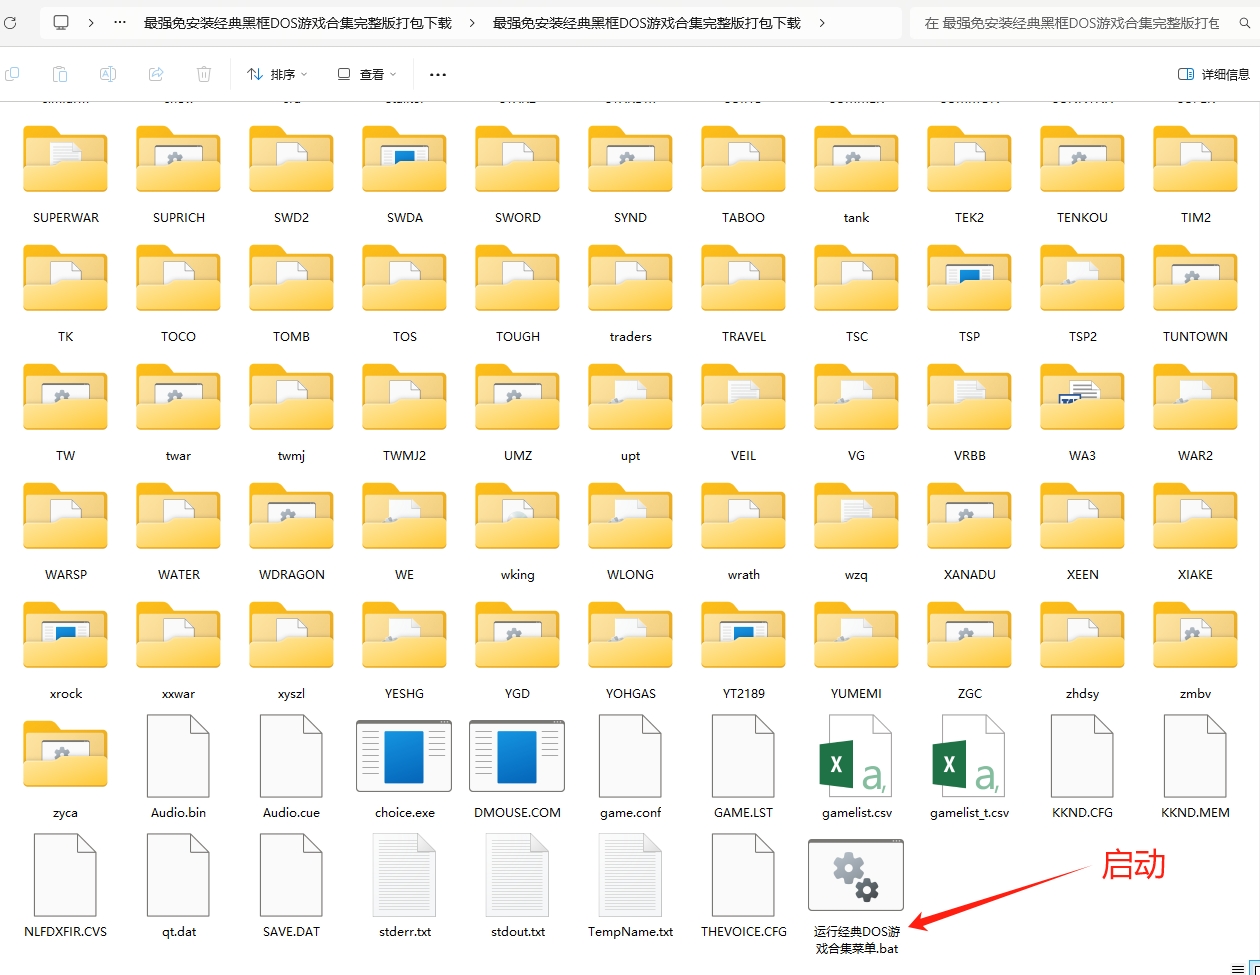
Task: Select the DMOUSE.COM file icon
Action: coord(517,757)
